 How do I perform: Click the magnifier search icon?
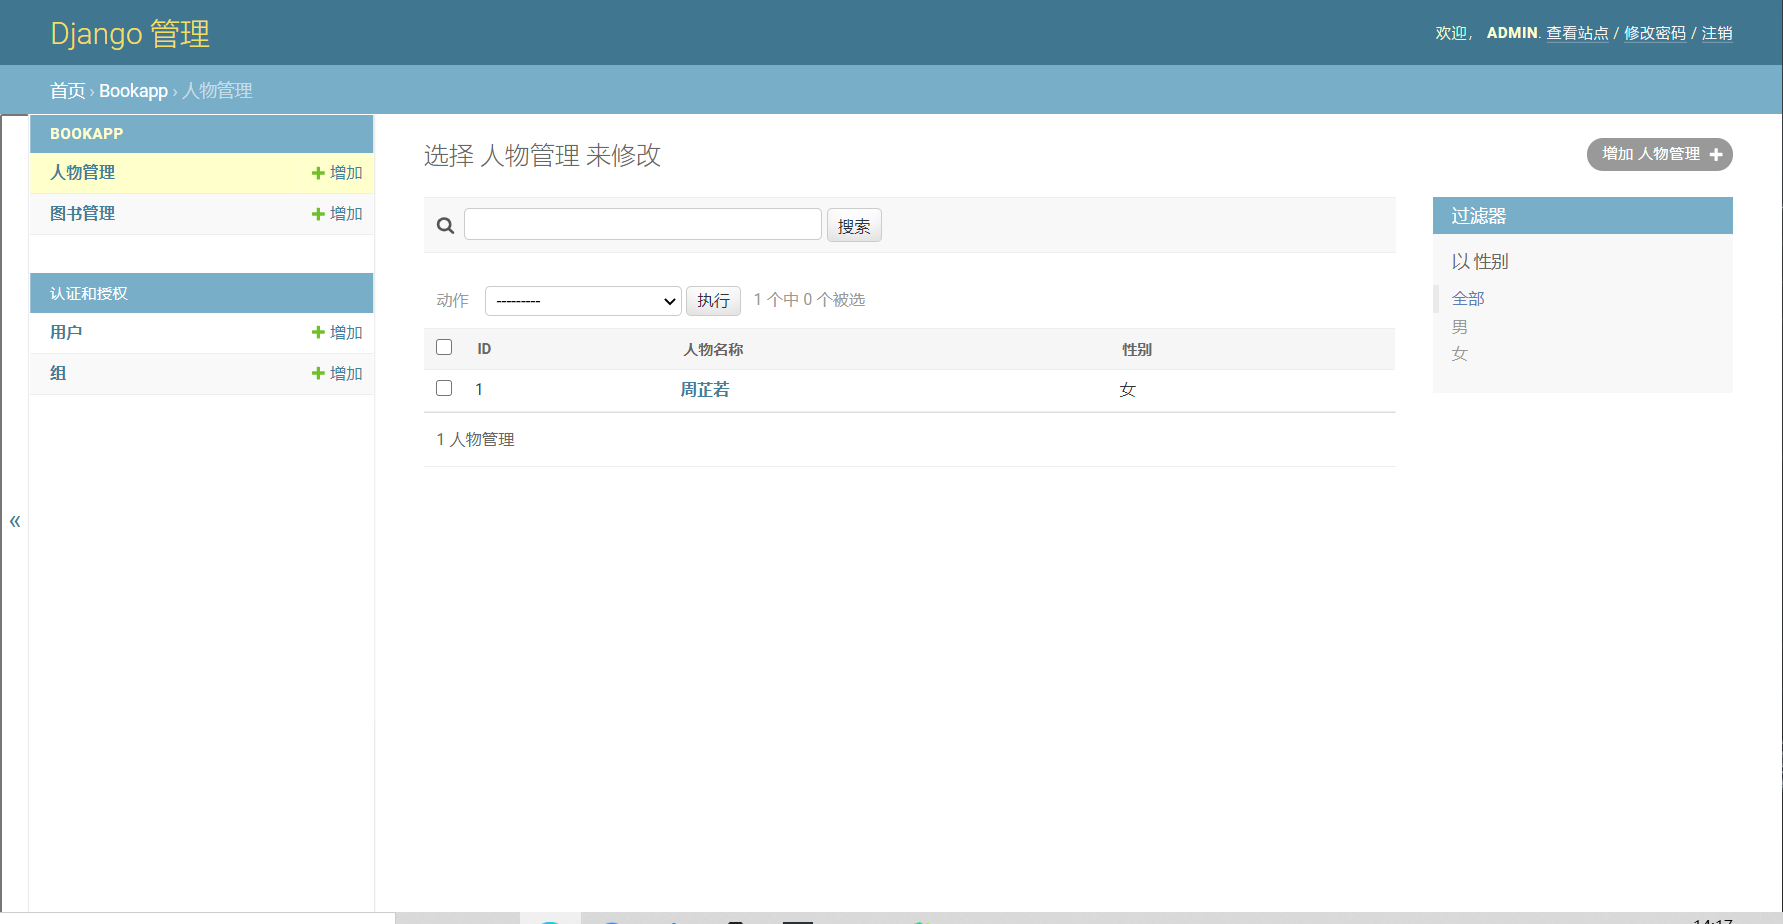tap(446, 226)
